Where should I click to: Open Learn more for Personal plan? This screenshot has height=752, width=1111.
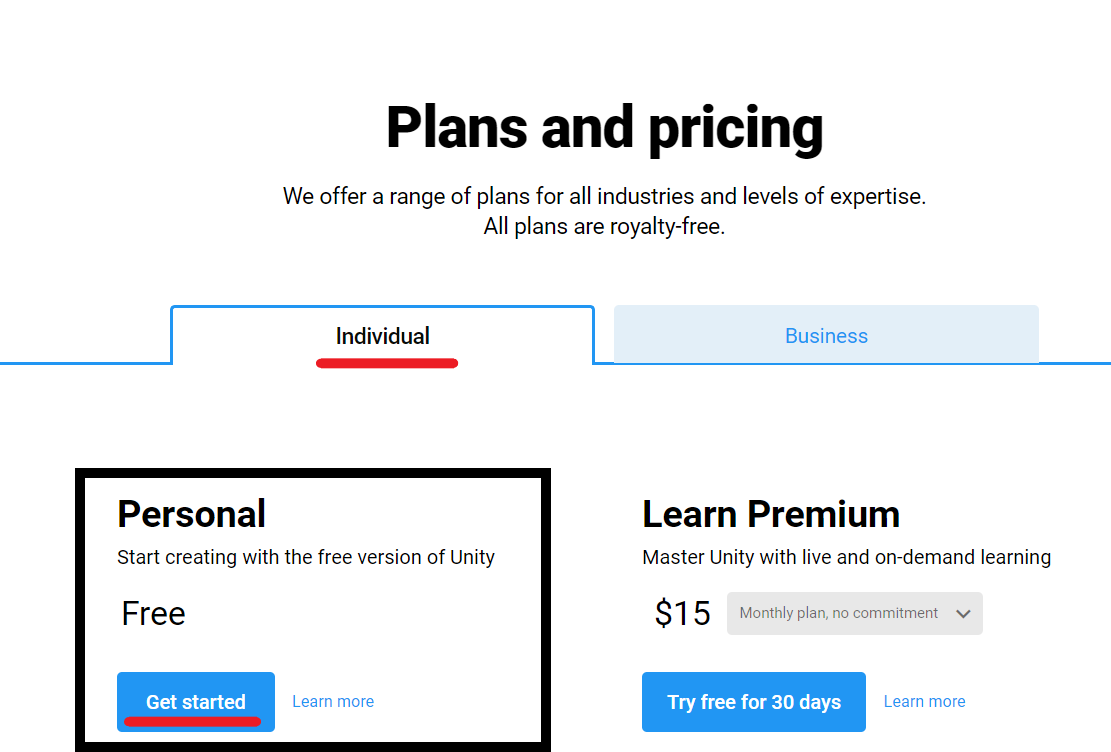coord(333,702)
